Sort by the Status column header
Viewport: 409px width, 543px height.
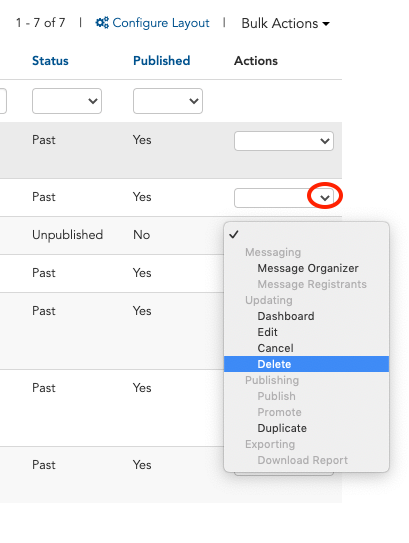point(50,61)
